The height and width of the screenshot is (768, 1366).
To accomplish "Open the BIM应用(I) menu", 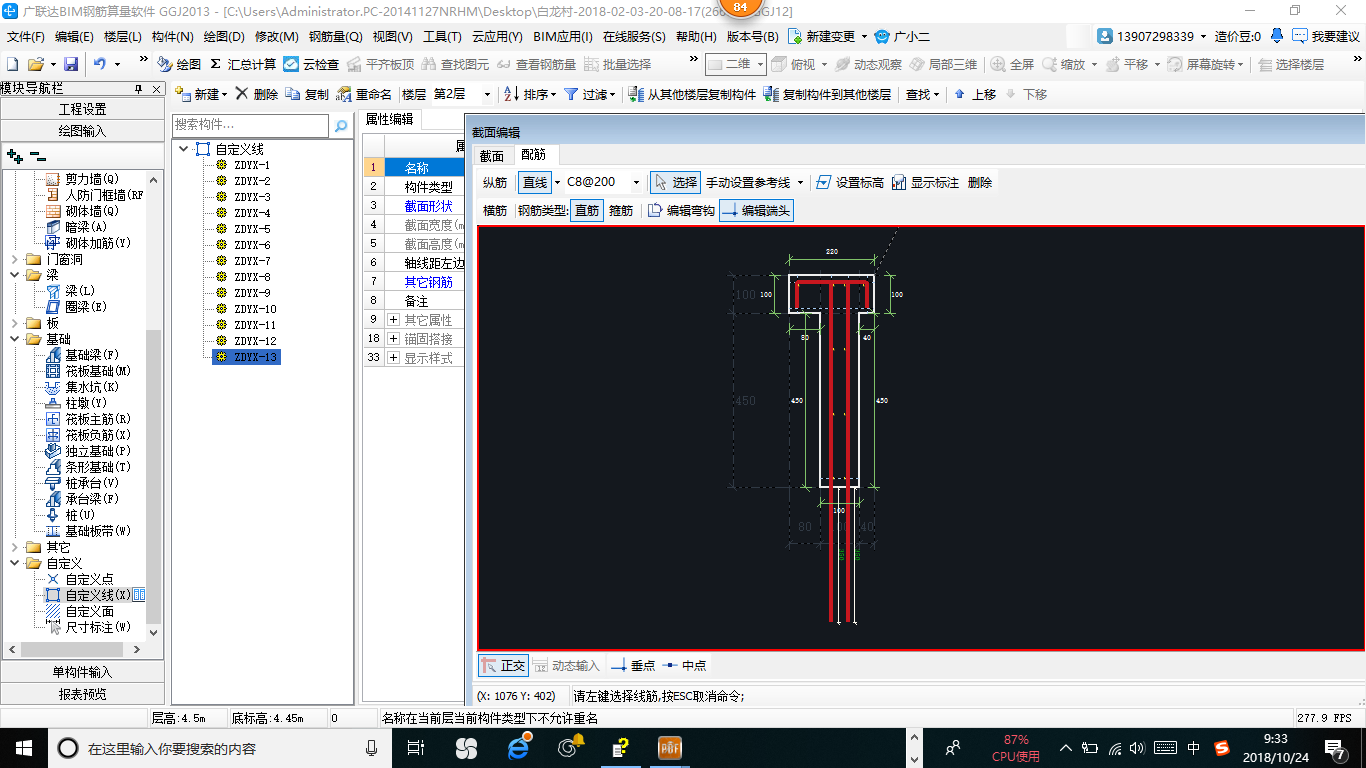I will [x=563, y=37].
